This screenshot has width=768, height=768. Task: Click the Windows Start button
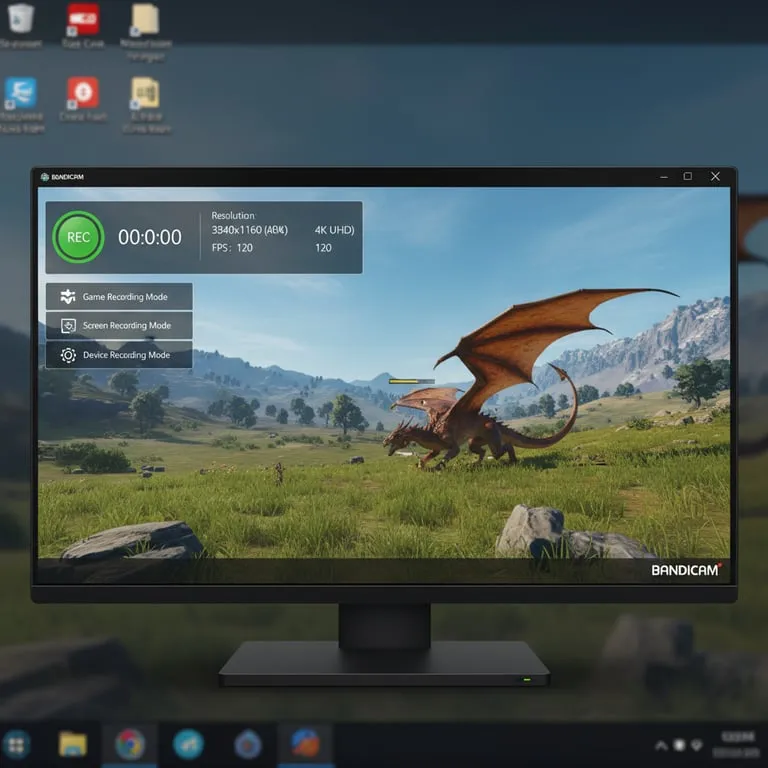(17, 743)
